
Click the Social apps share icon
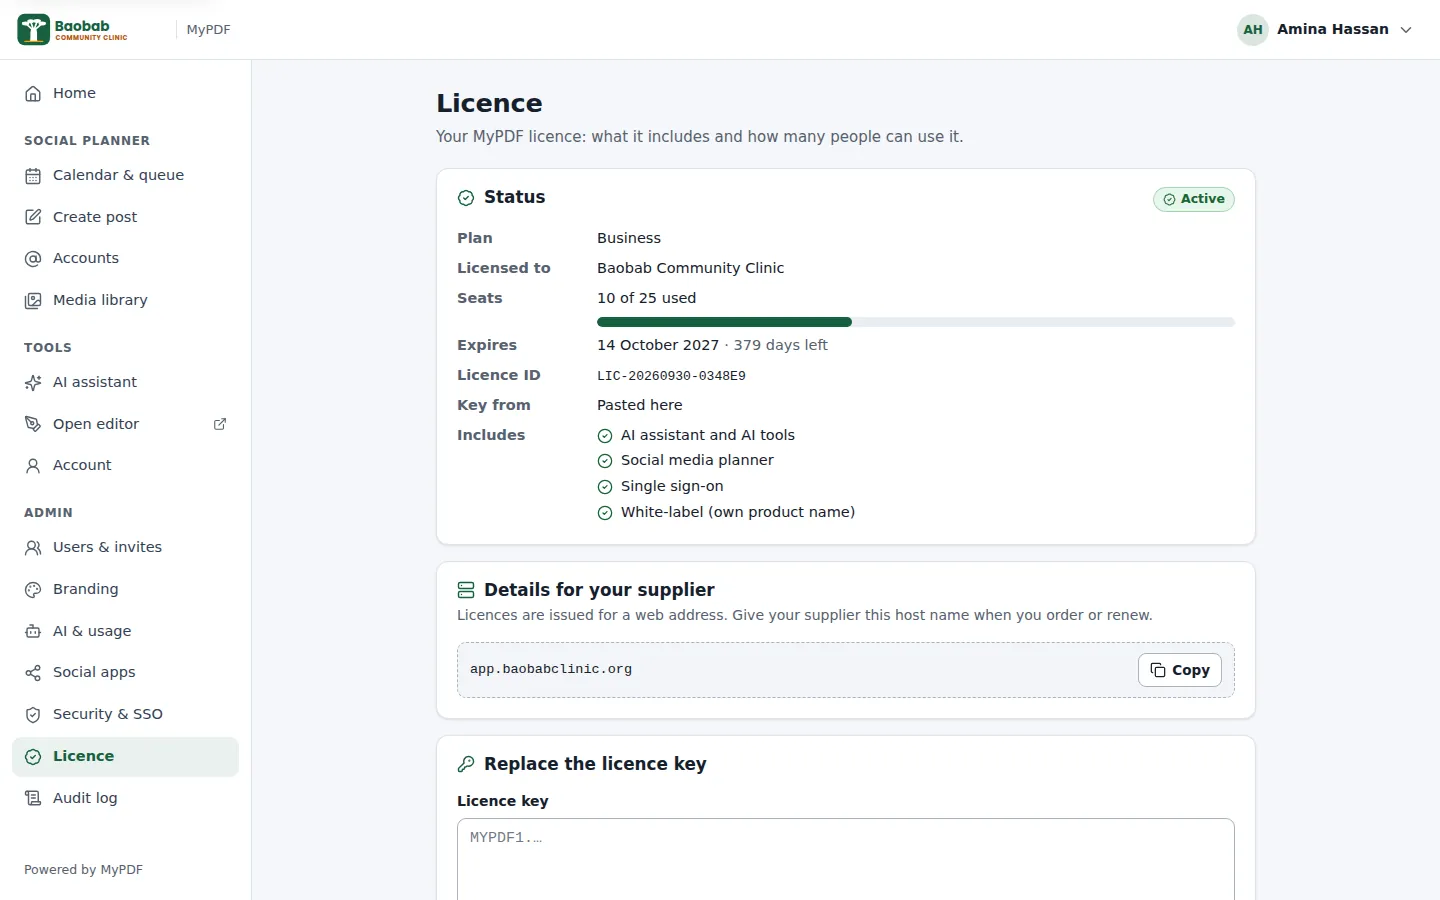33,672
